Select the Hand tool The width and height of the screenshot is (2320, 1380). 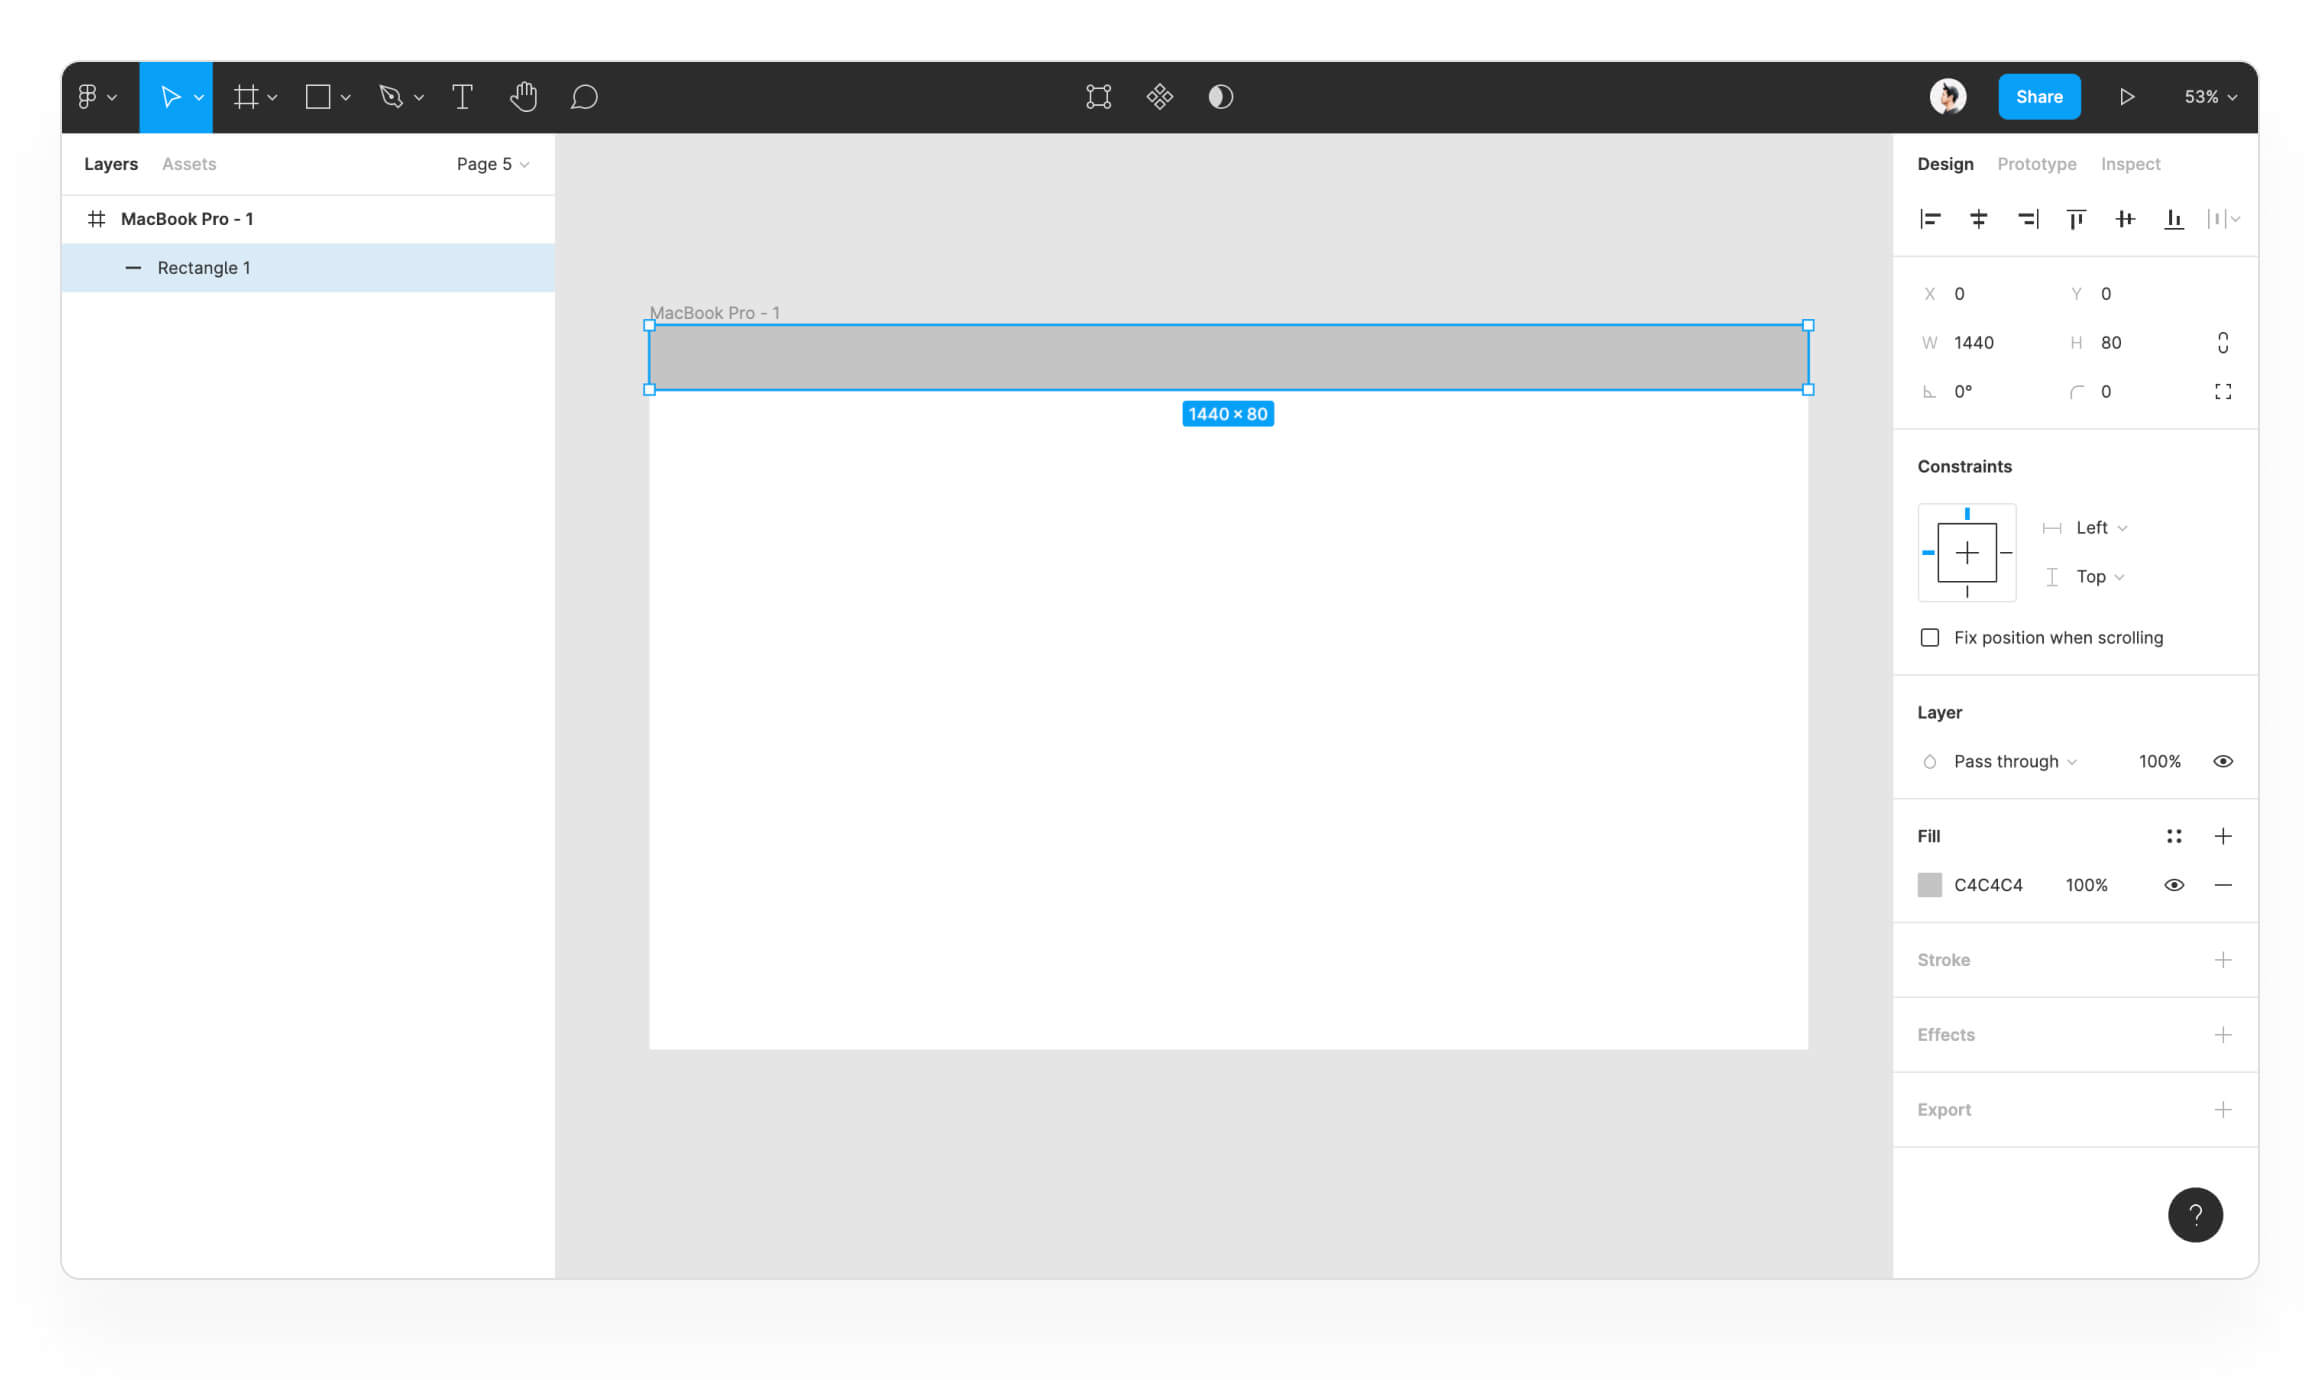click(523, 97)
